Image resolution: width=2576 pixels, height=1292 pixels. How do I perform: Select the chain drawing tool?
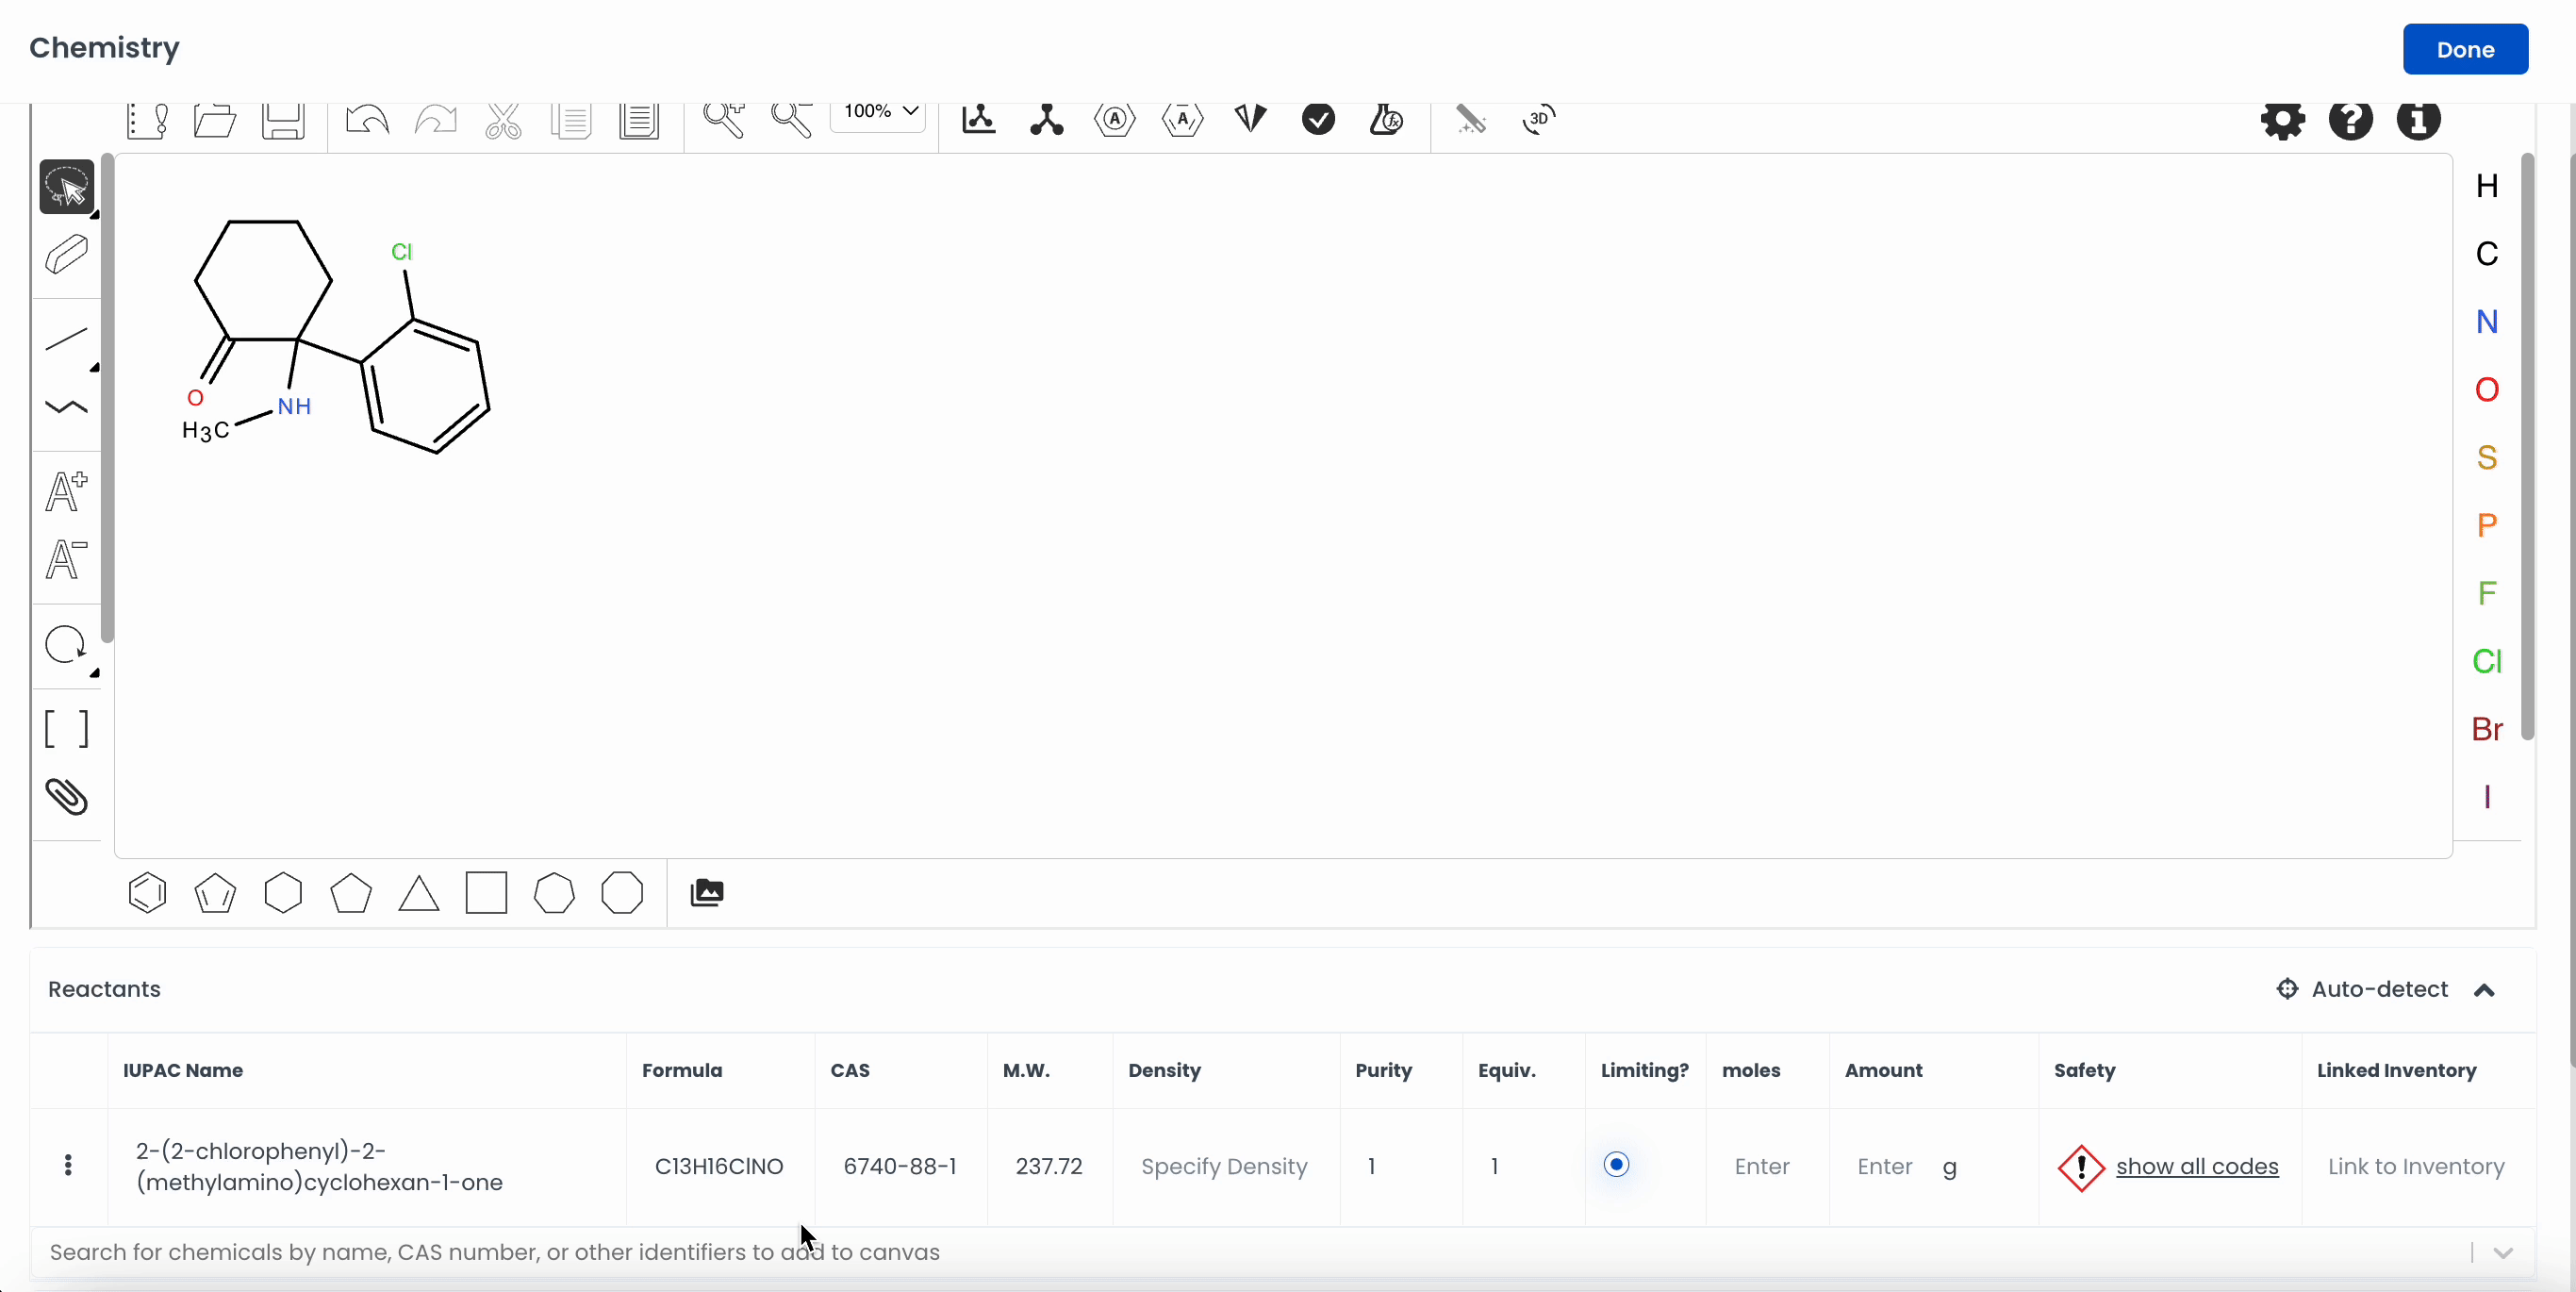(66, 407)
